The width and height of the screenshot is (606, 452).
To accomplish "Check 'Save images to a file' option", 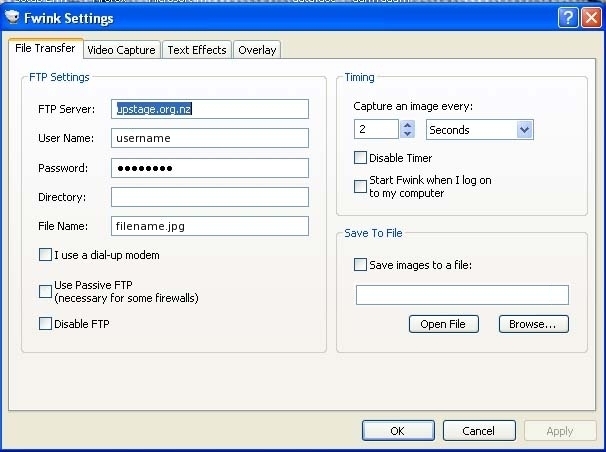I will tap(360, 265).
